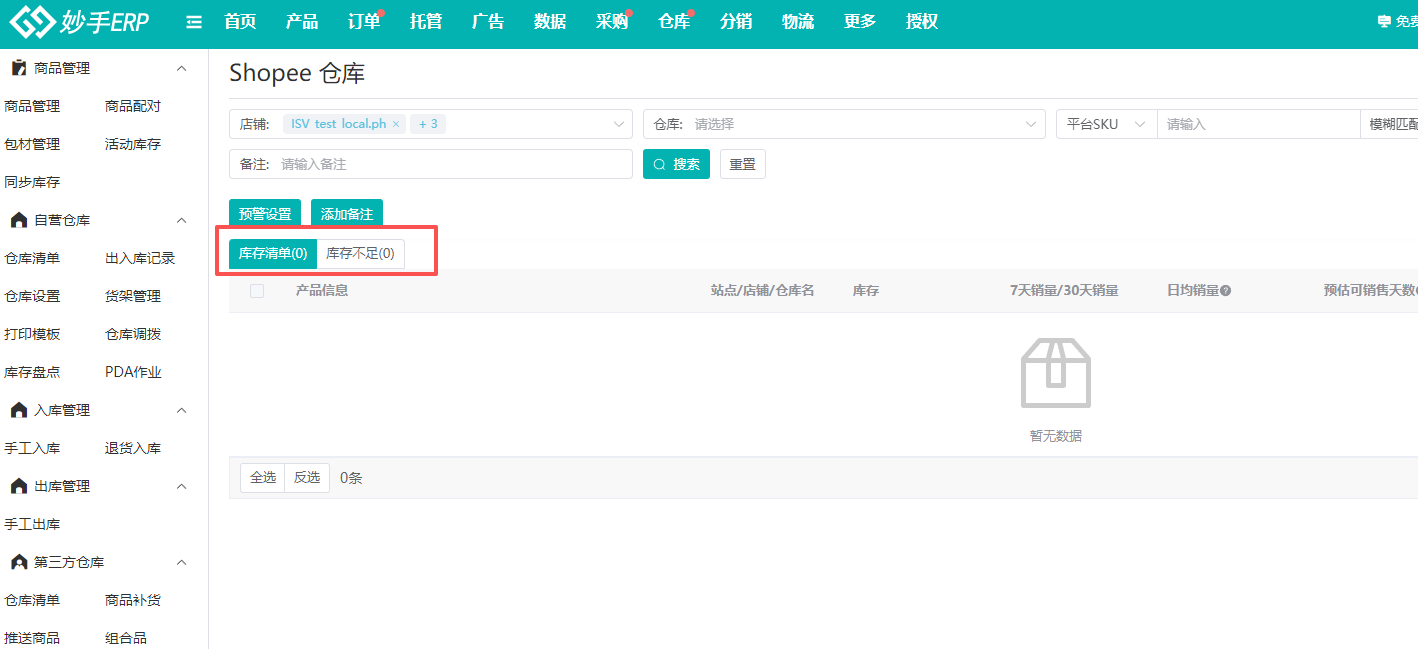Collapse the 入库管理 sidebar section
This screenshot has width=1418, height=649.
[181, 410]
